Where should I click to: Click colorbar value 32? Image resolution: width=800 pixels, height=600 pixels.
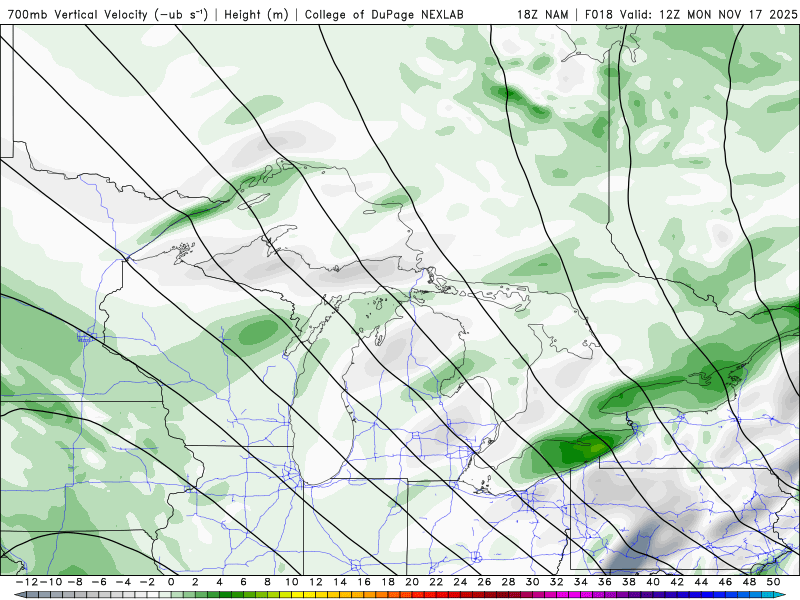[557, 582]
